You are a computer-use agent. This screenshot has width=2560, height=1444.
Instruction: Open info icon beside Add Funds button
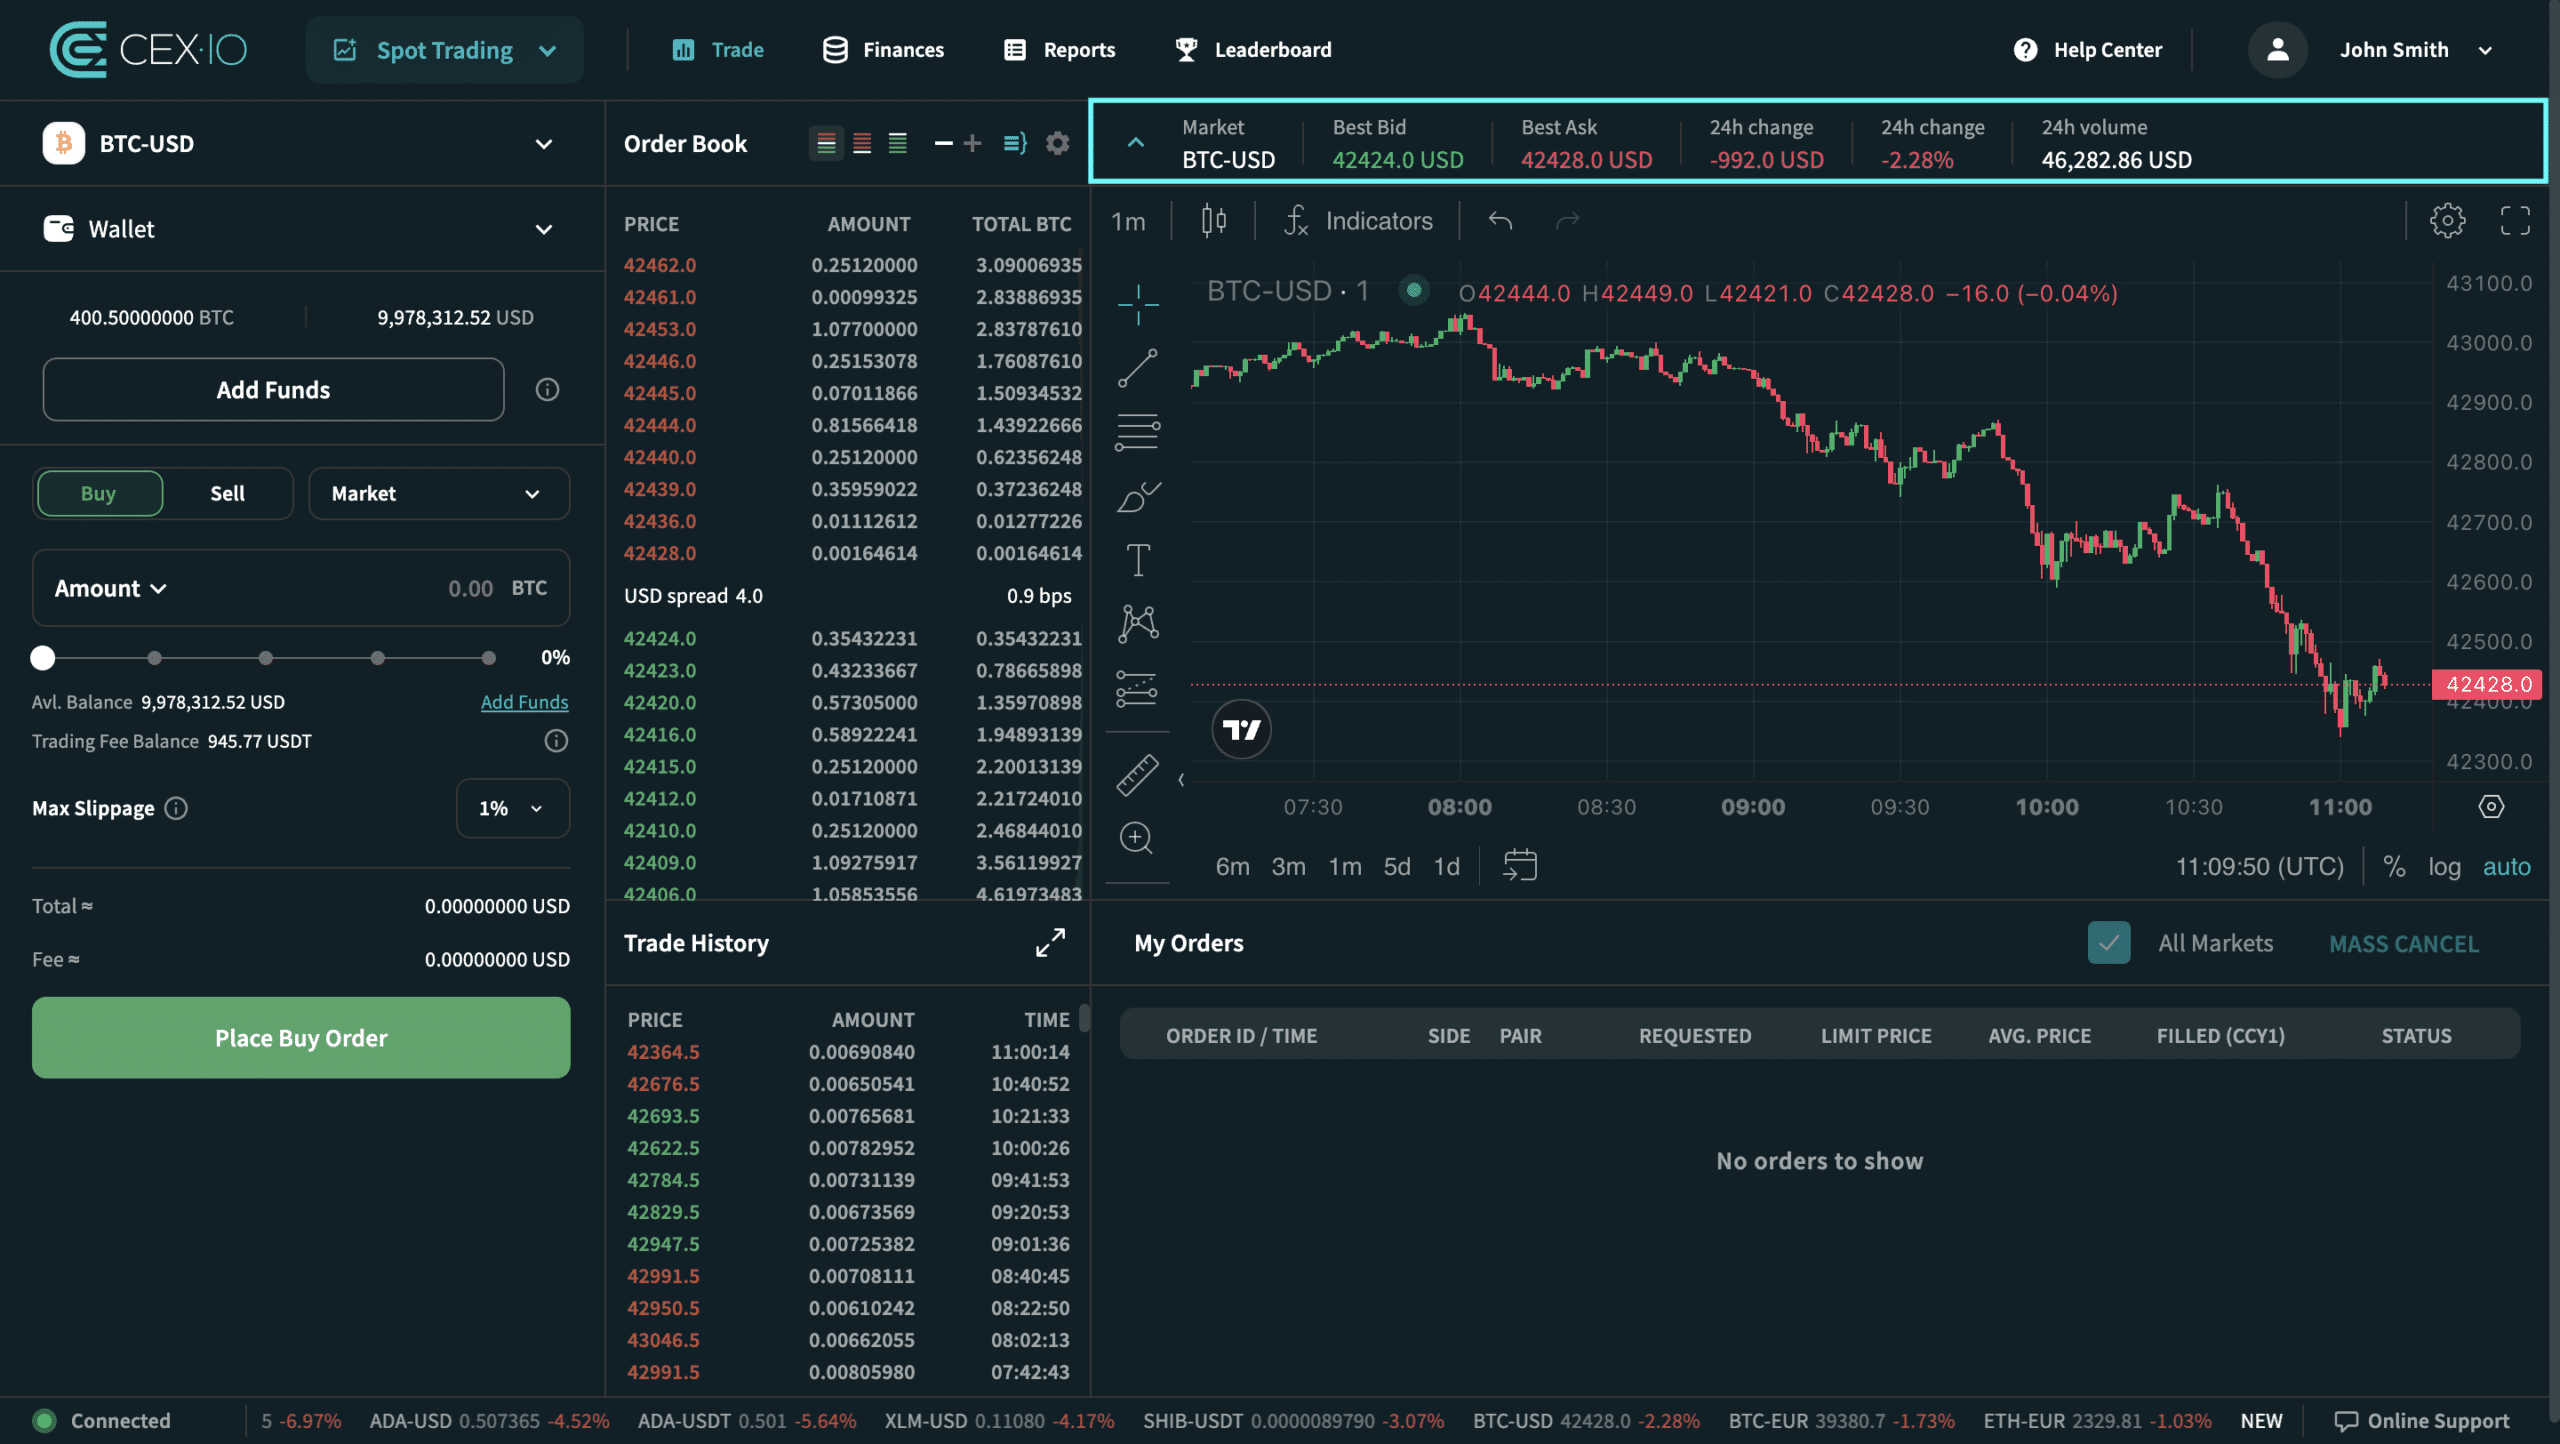pos(547,389)
